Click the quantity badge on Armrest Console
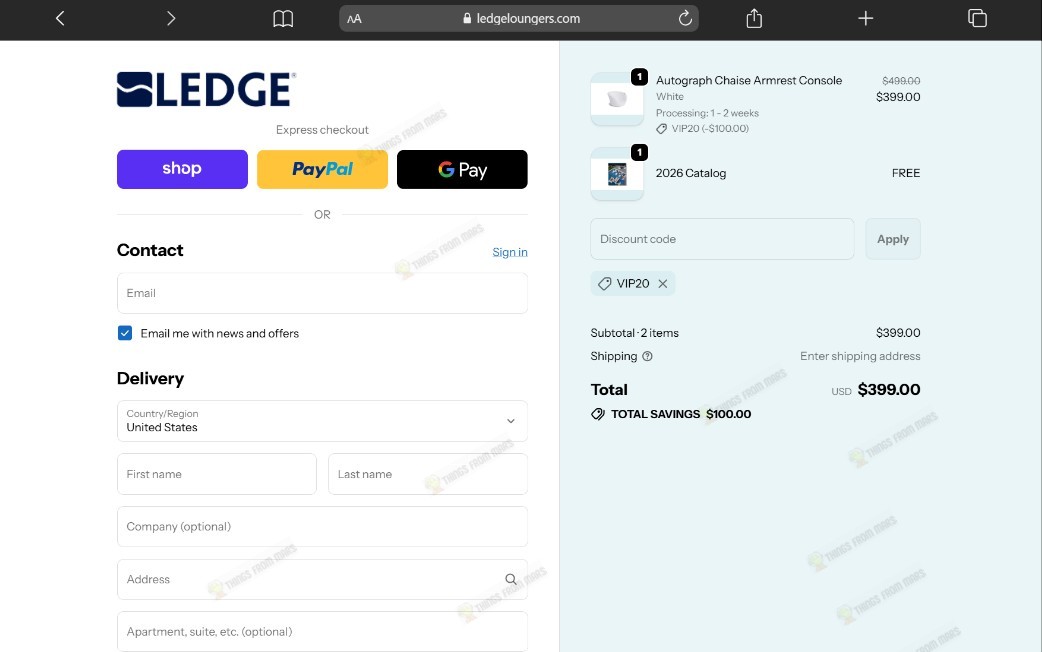The image size is (1042, 652). (x=639, y=77)
